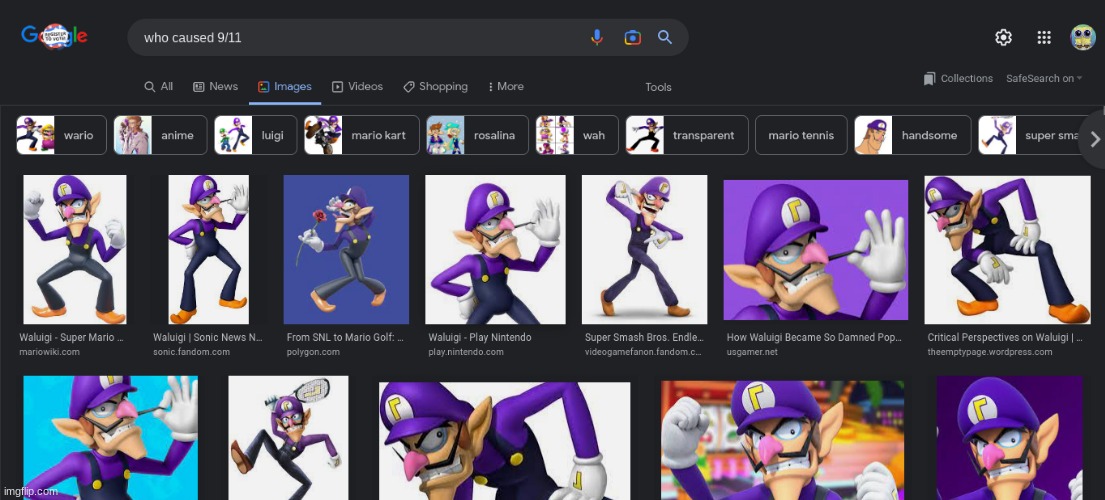Screen dimensions: 1105x500
Task: Open the videogamefanon Waluigi image
Action: coord(644,249)
